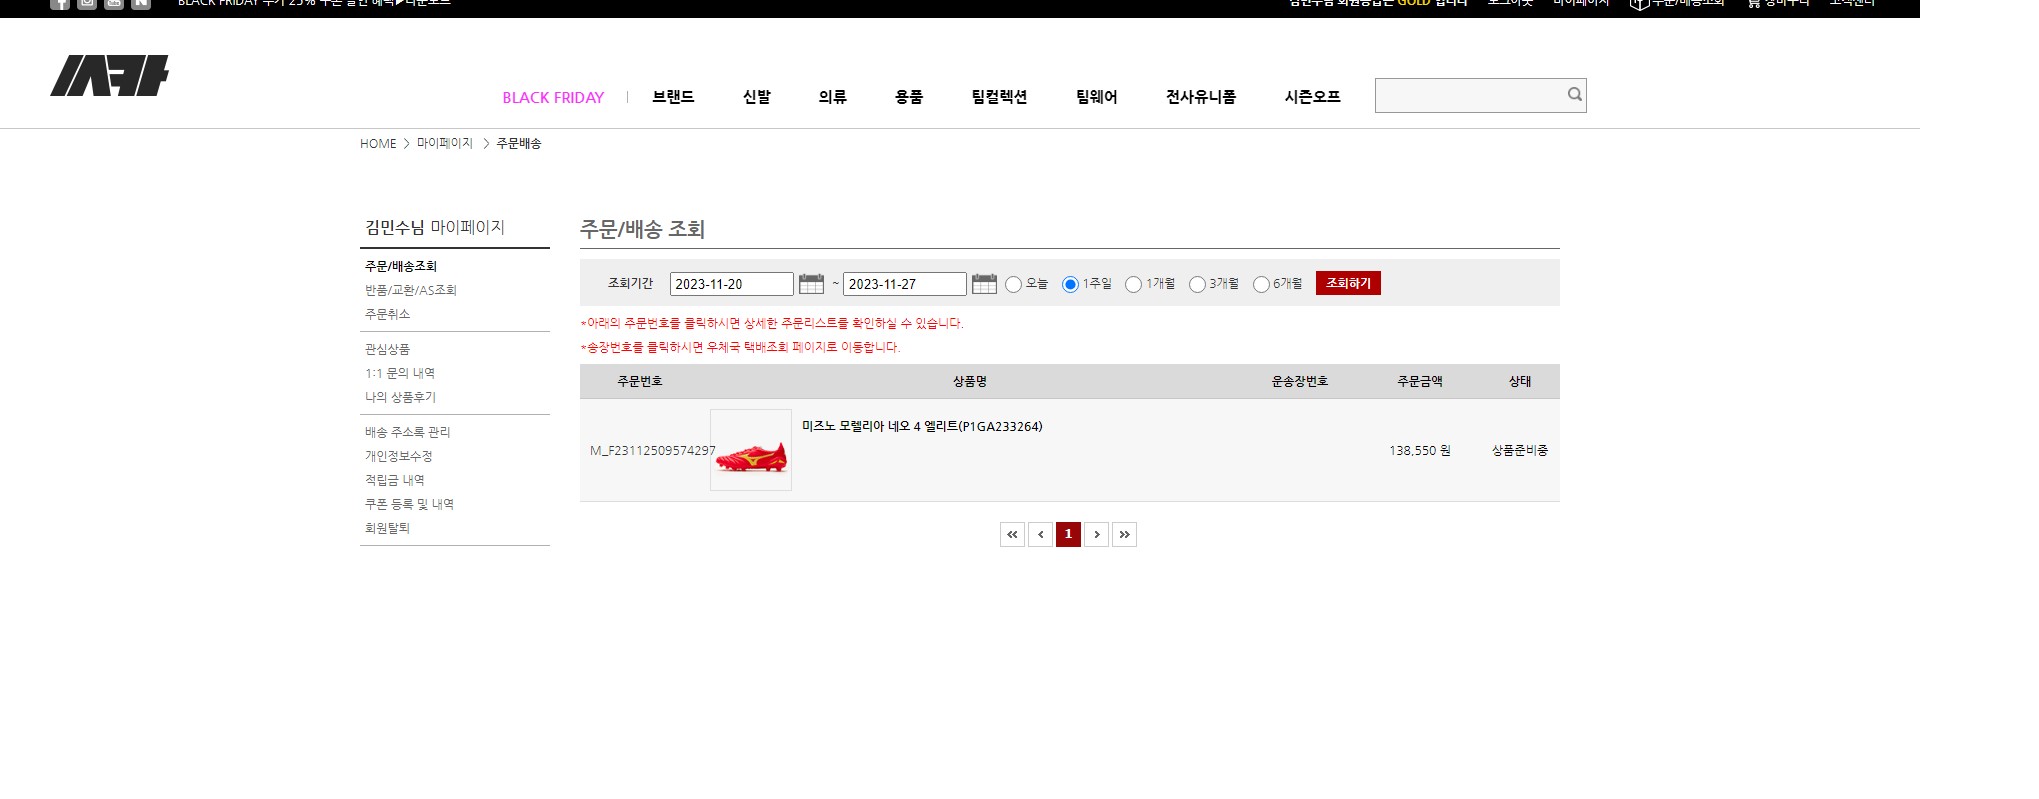The height and width of the screenshot is (799, 2039).
Task: Click the order amount 138,550 원
Action: 1420,451
